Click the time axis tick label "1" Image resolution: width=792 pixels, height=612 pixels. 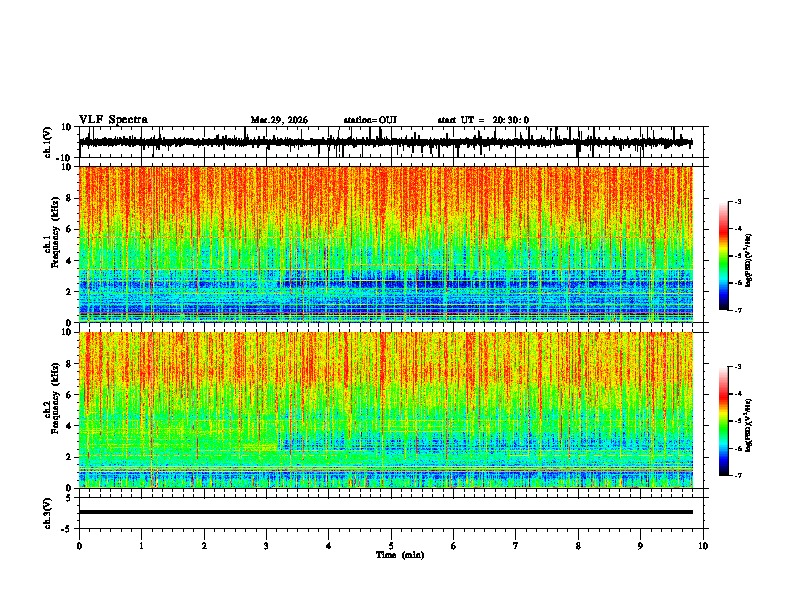click(141, 546)
